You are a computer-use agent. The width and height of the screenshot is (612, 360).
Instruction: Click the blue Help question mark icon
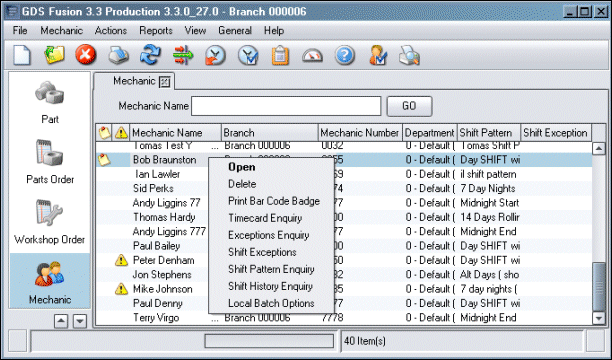coord(345,55)
